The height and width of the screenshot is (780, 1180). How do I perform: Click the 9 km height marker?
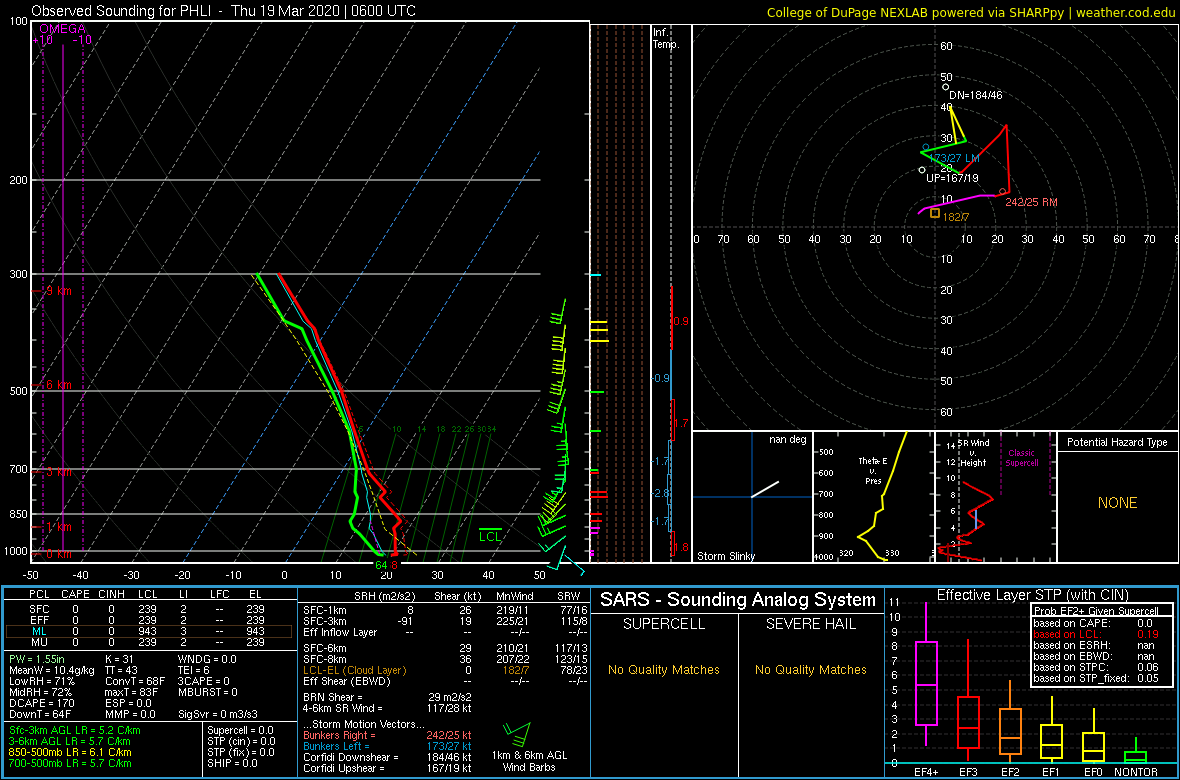53,290
